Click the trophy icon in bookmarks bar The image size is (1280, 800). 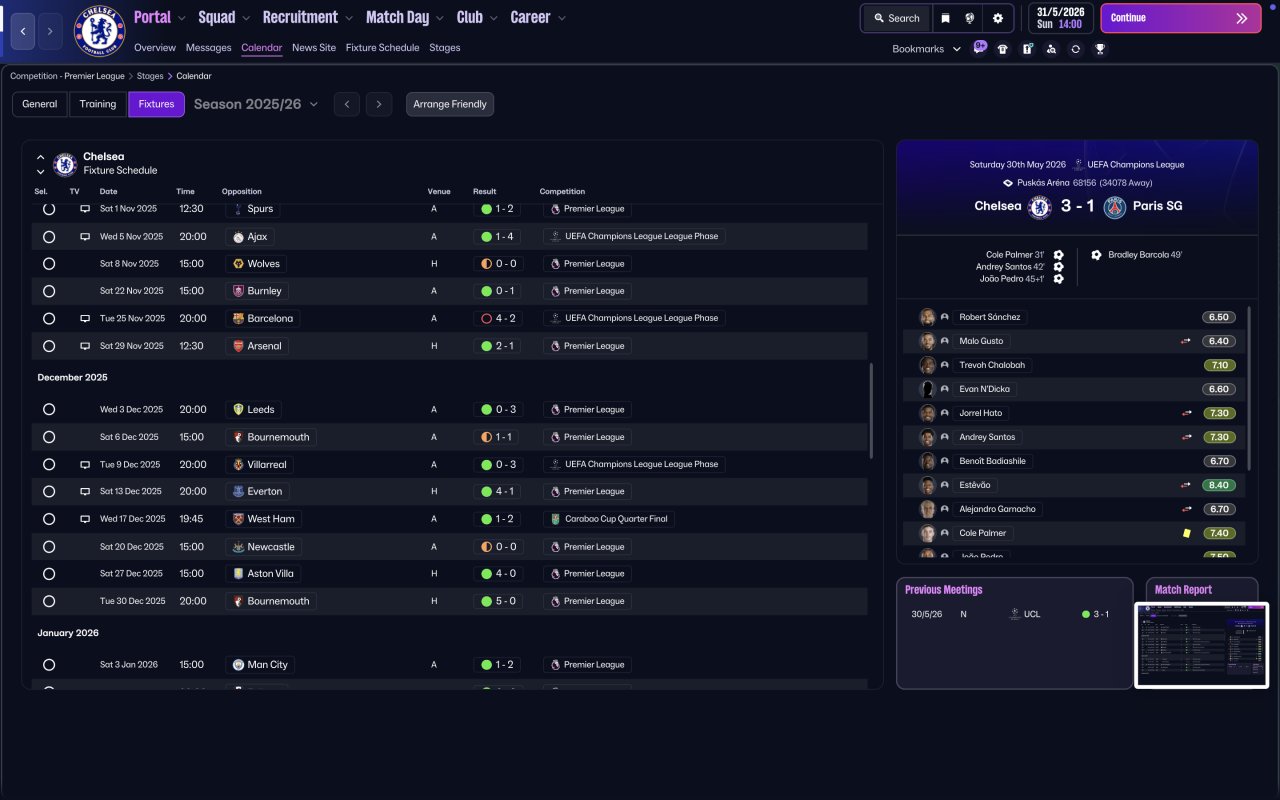1100,48
